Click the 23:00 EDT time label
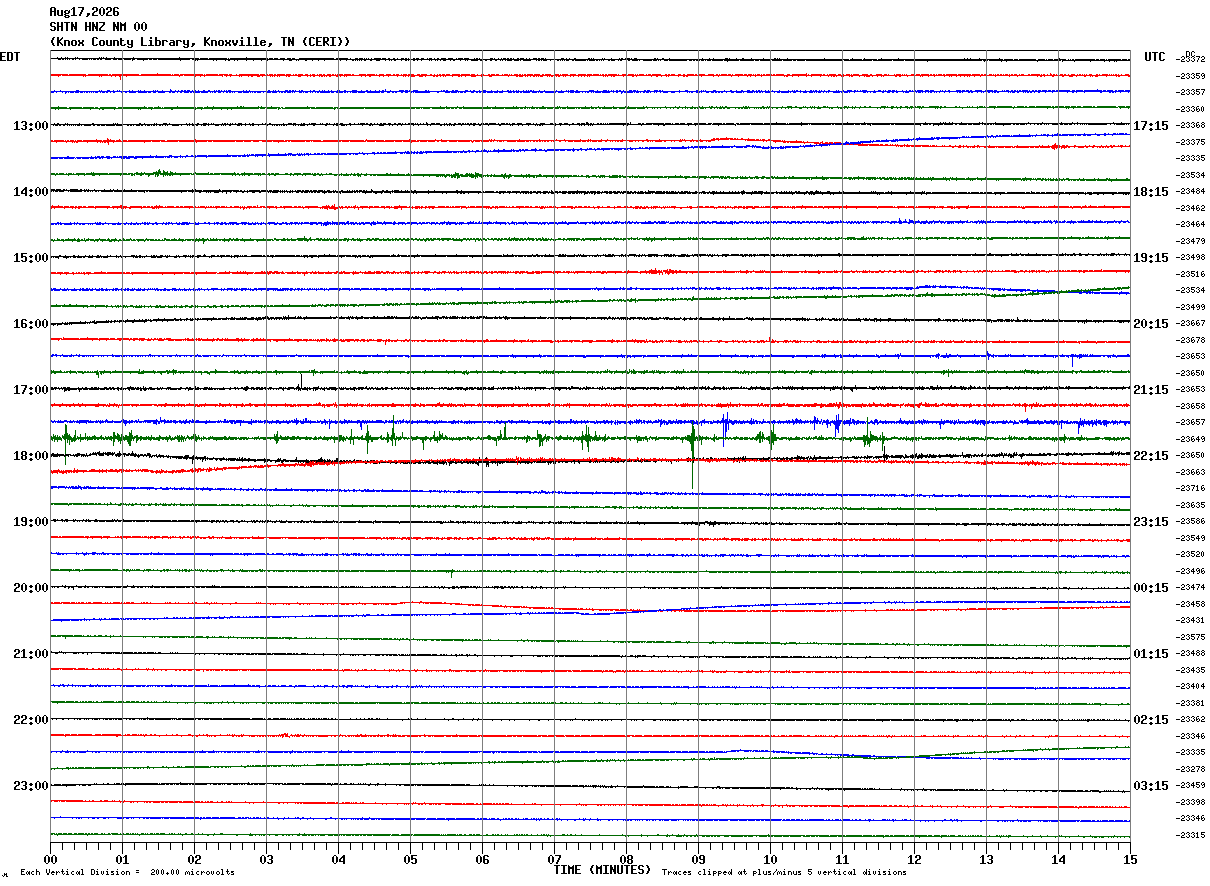1210x886 pixels. [30, 786]
